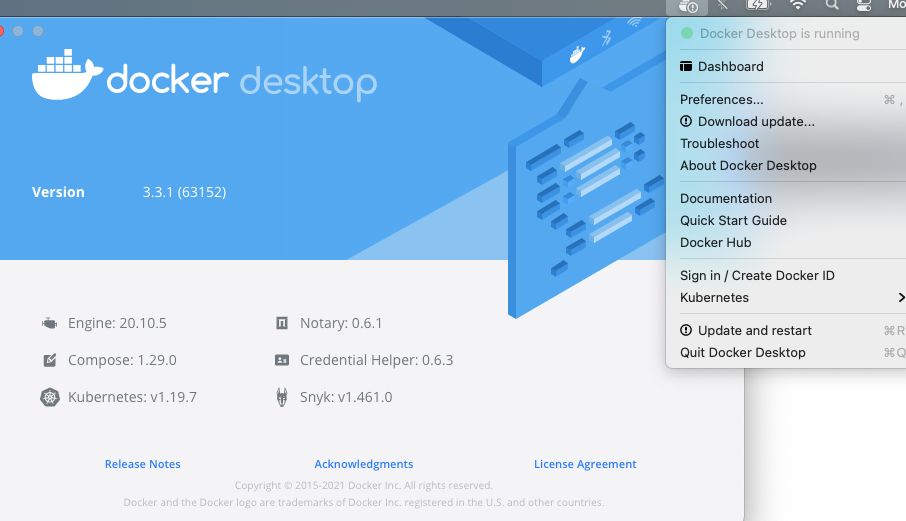Open Spotlight search magnifier icon
The height and width of the screenshot is (521, 906).
pyautogui.click(x=831, y=5)
